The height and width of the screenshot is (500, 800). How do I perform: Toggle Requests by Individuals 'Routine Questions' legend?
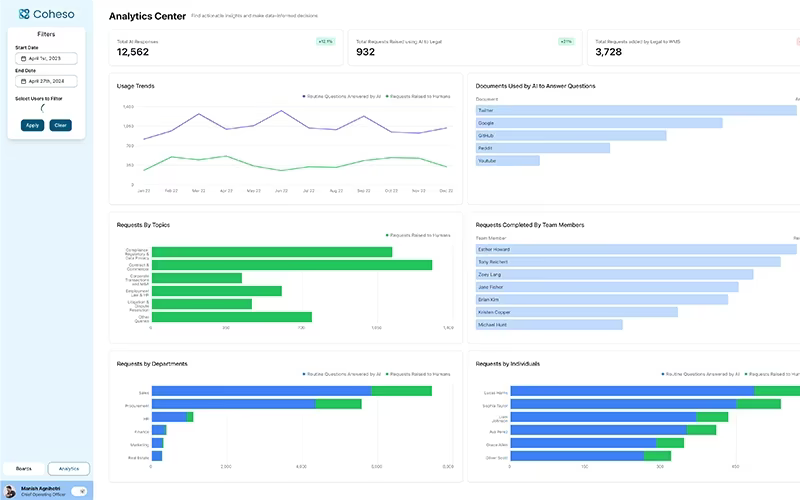pos(701,374)
